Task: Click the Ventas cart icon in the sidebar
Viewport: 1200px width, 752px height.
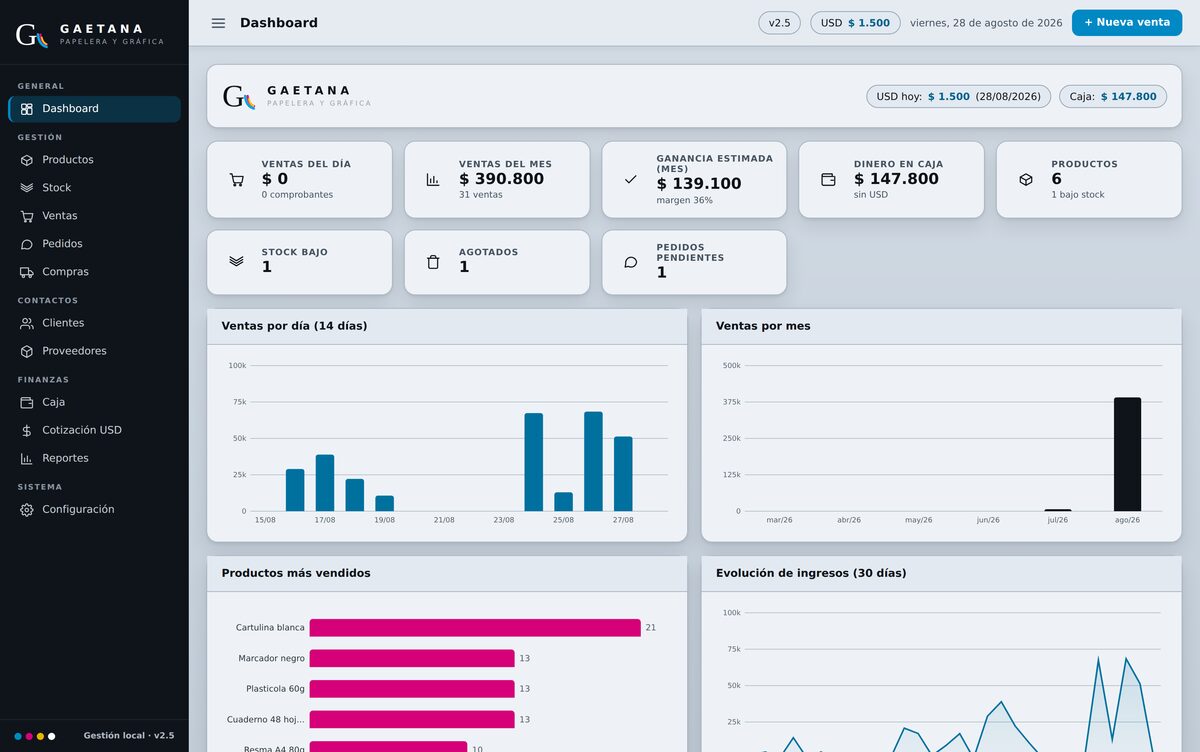Action: tap(27, 216)
